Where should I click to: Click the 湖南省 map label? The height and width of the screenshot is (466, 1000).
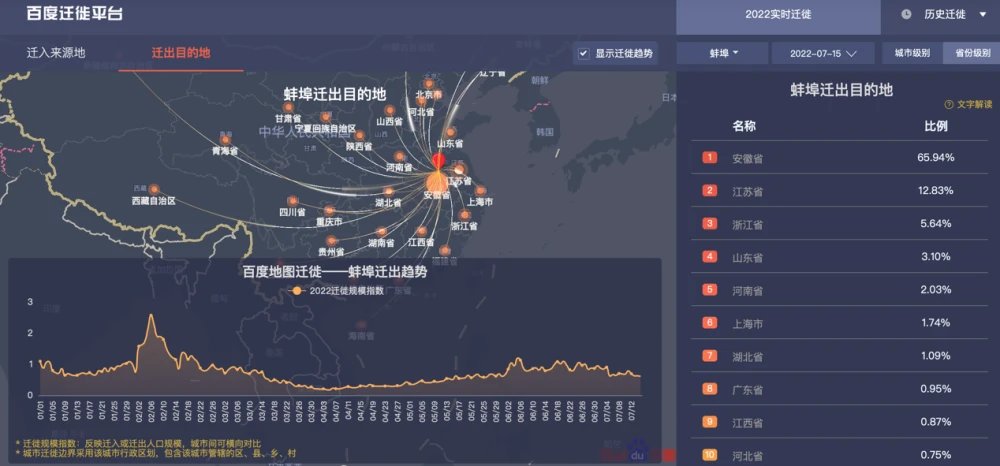click(x=381, y=243)
